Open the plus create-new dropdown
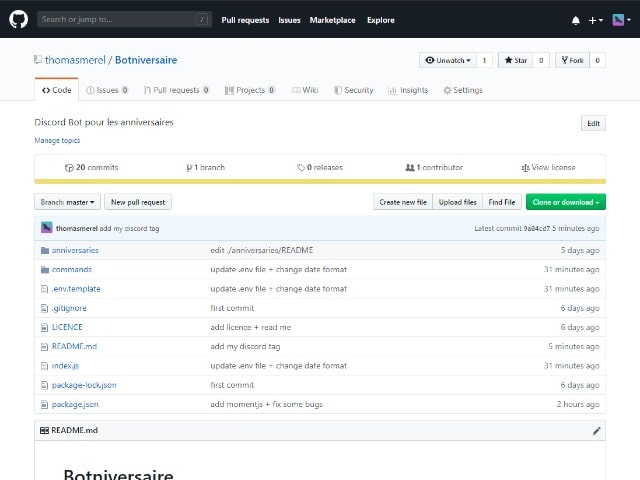This screenshot has height=480, width=640. click(x=596, y=20)
